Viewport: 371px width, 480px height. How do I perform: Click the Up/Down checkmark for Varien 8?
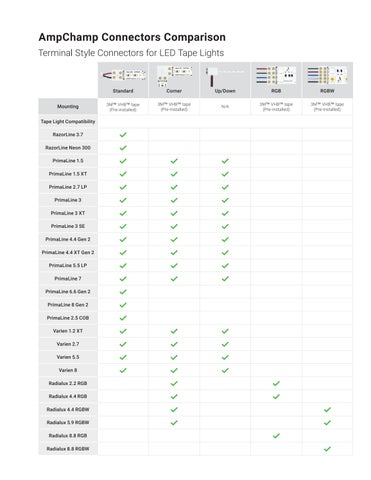[225, 370]
